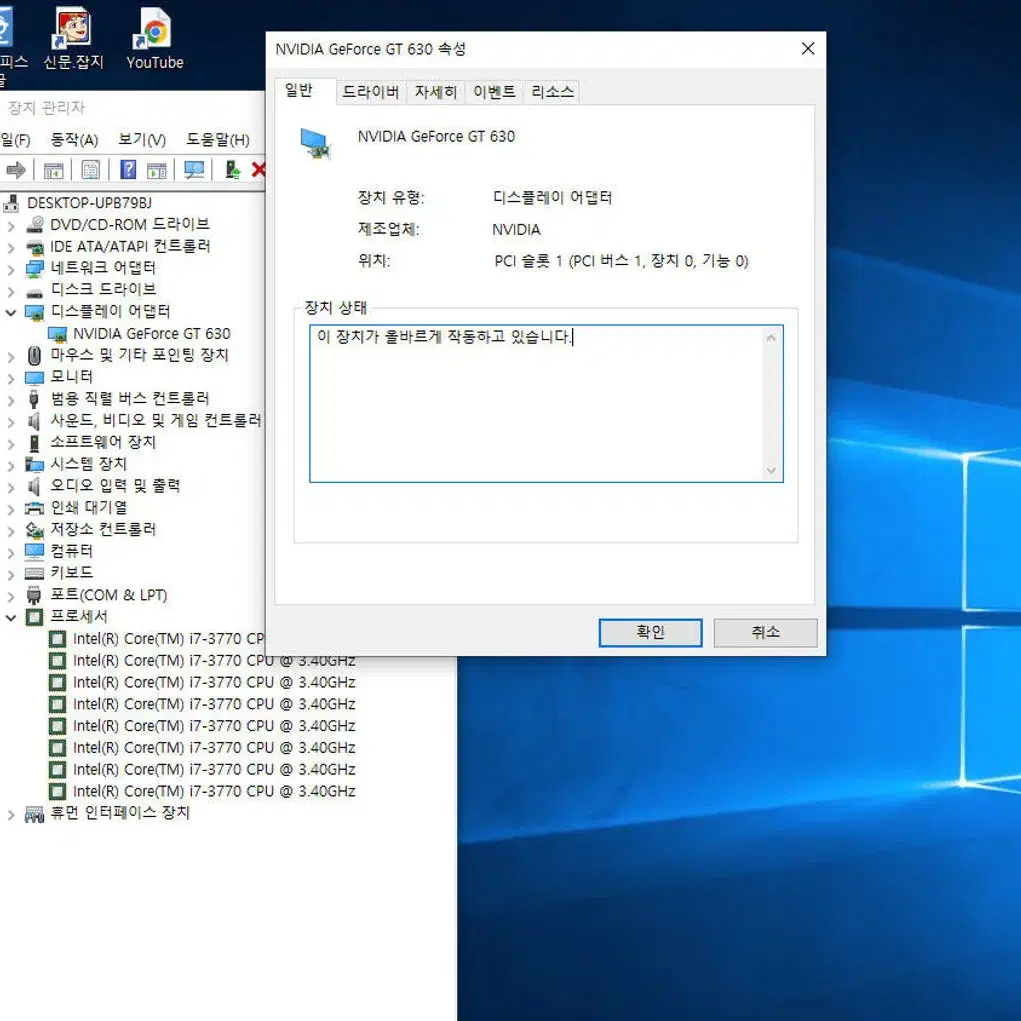Collapse the 디스플레이 어댑터 tree node
The image size is (1021, 1021).
[x=10, y=313]
